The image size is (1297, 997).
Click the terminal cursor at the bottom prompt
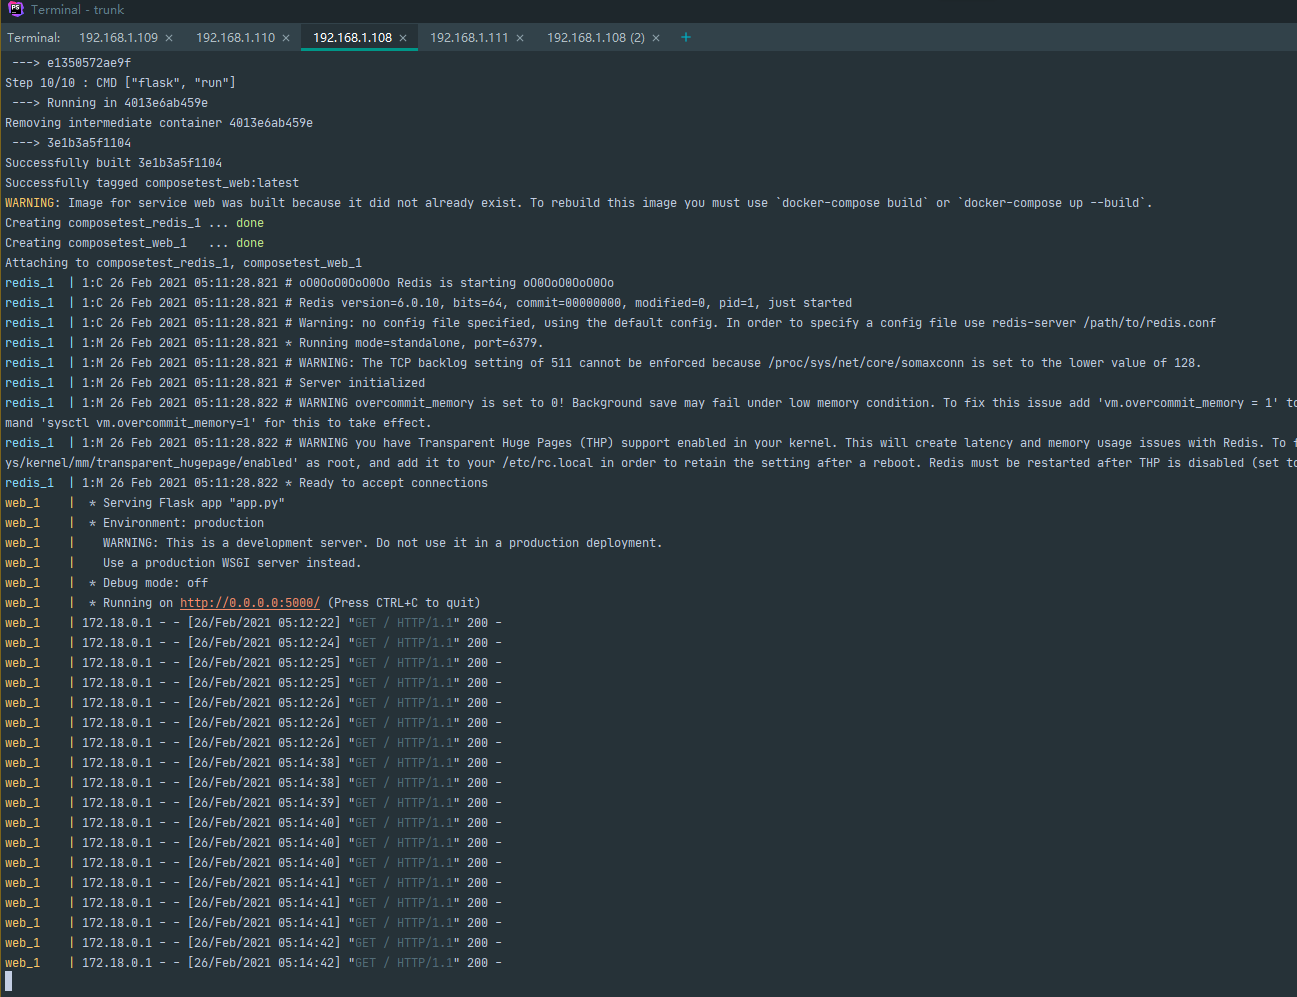(x=9, y=982)
